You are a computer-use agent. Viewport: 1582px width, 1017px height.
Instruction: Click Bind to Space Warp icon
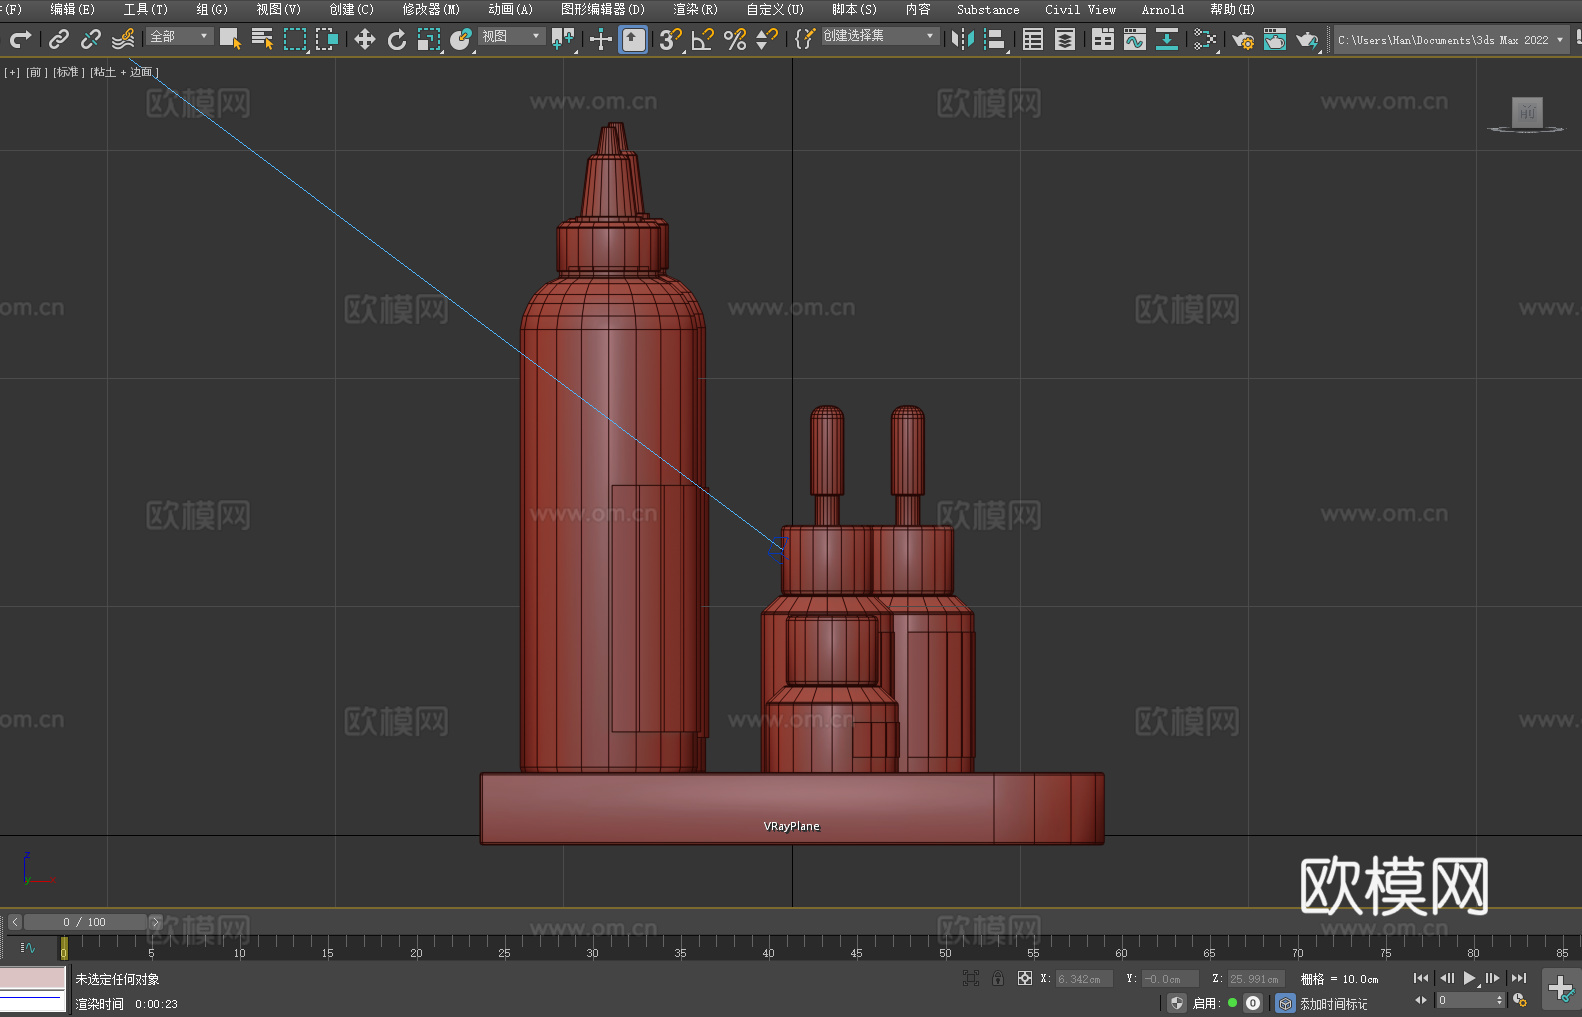tap(123, 39)
